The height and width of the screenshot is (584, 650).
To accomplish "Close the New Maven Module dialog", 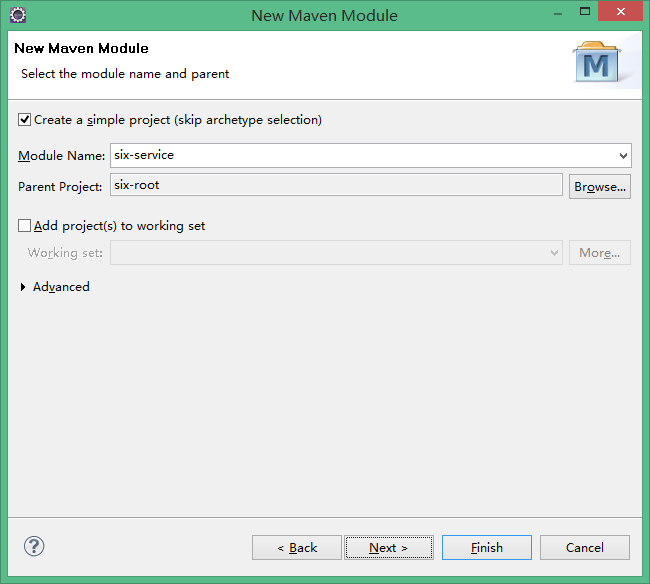I will [621, 11].
